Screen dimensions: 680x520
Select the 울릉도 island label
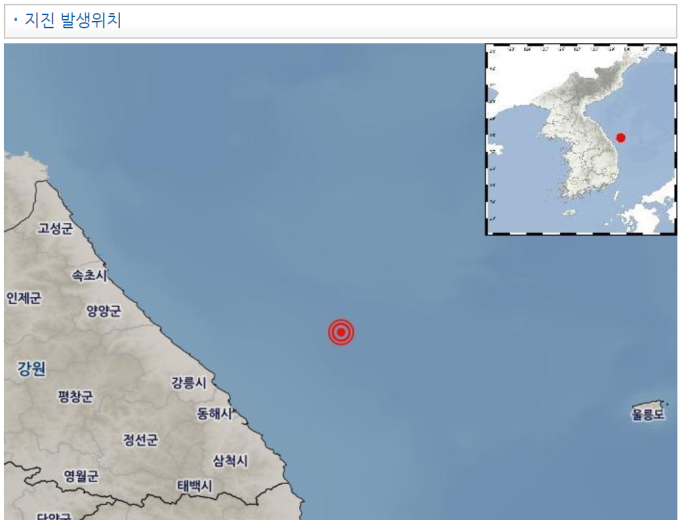click(x=647, y=415)
